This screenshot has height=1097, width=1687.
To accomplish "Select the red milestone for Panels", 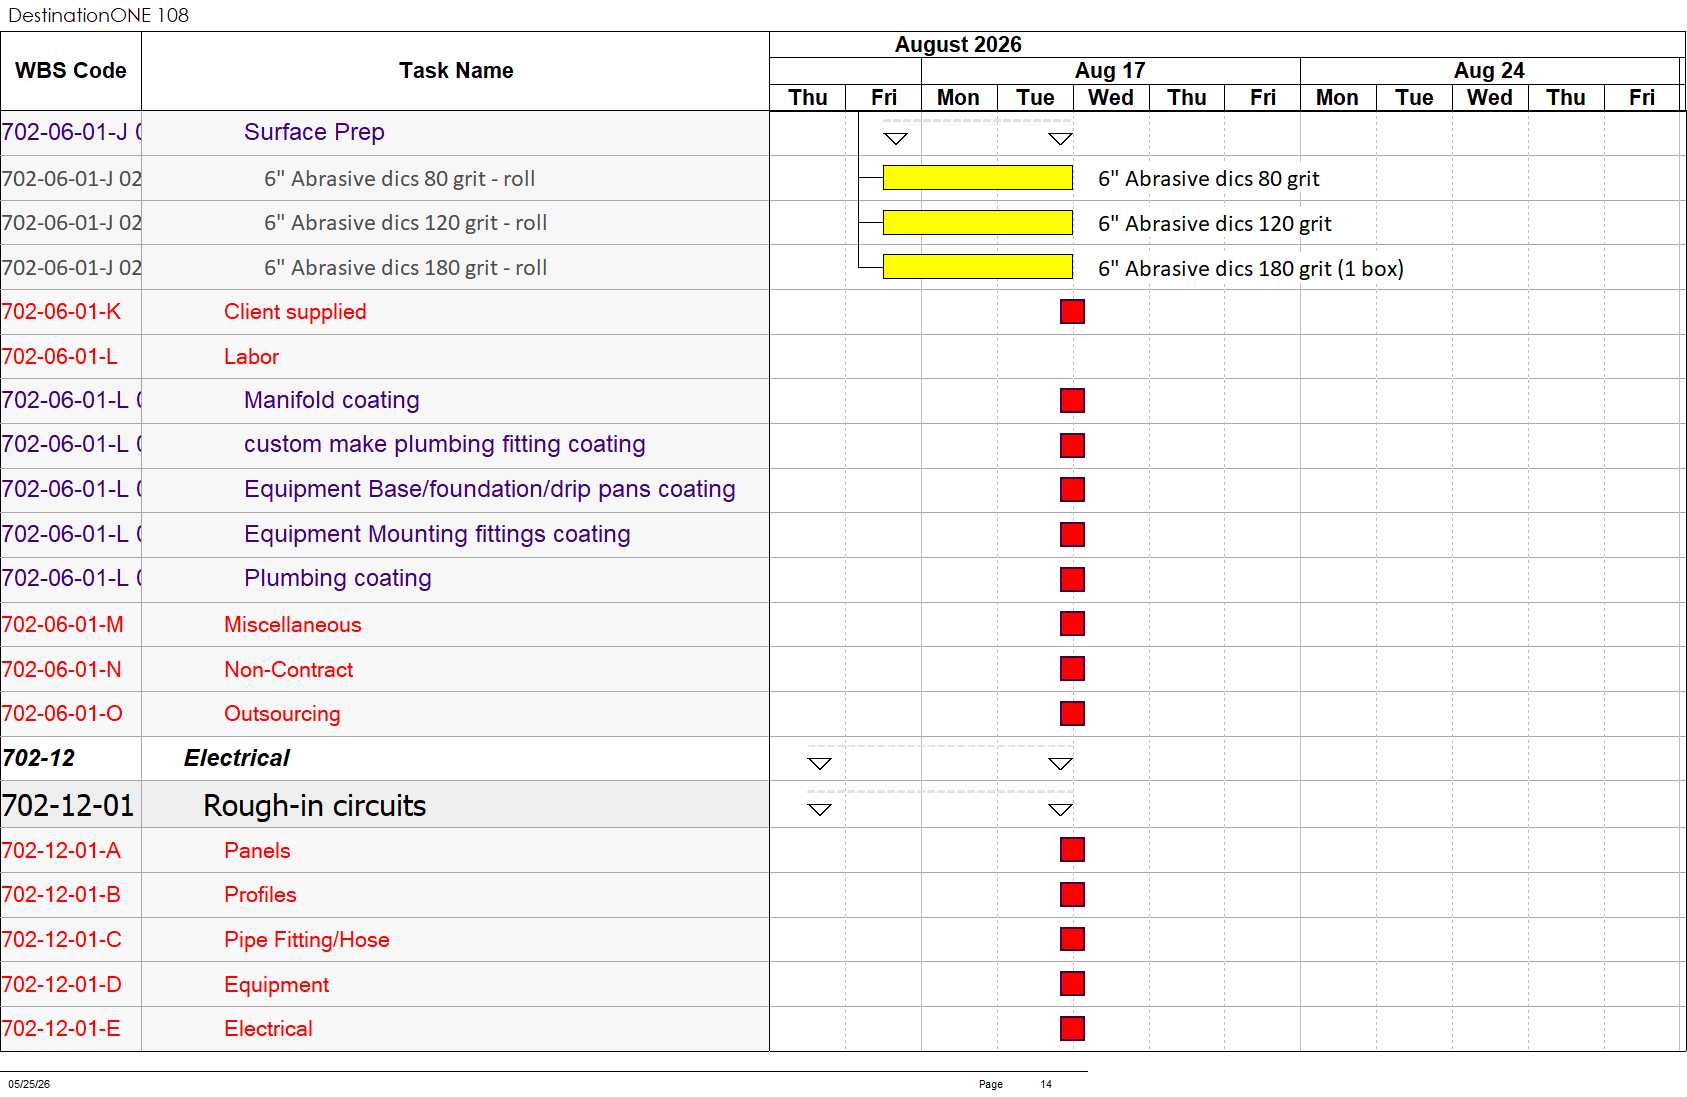I will pyautogui.click(x=1072, y=850).
